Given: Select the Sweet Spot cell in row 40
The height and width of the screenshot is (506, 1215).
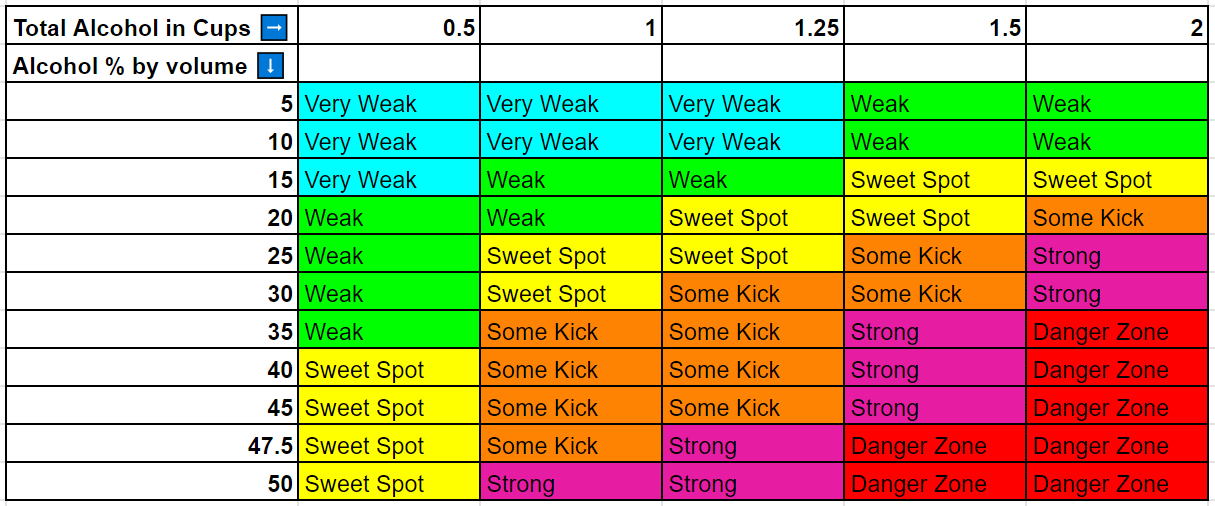Looking at the screenshot, I should tap(389, 369).
